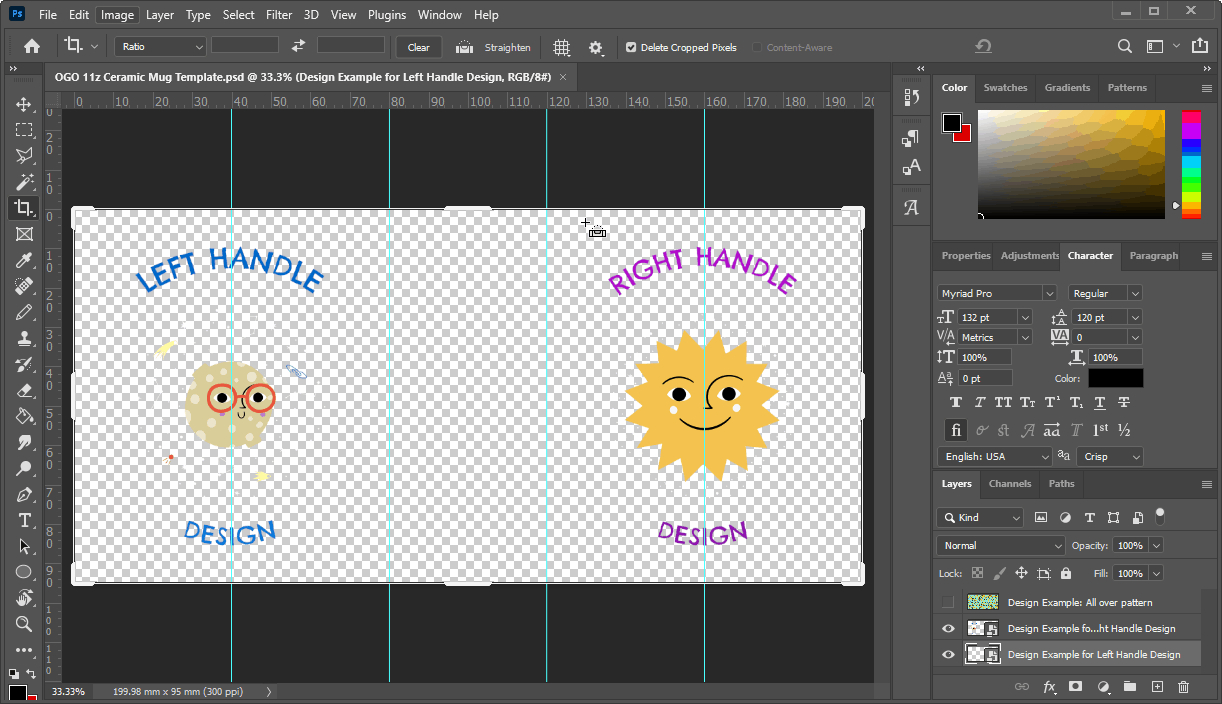Click the font size field showing 132 pt

pyautogui.click(x=986, y=317)
